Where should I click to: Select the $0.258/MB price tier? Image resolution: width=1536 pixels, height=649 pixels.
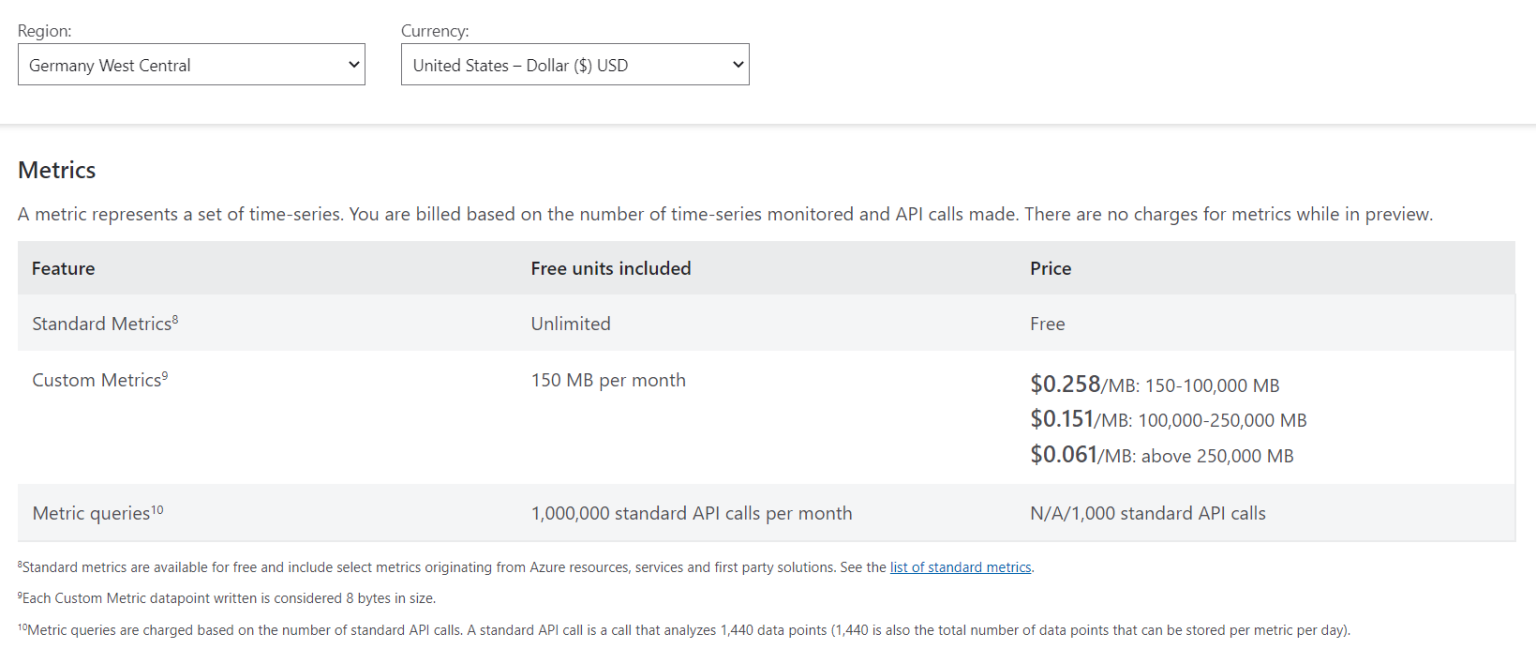tap(1154, 385)
